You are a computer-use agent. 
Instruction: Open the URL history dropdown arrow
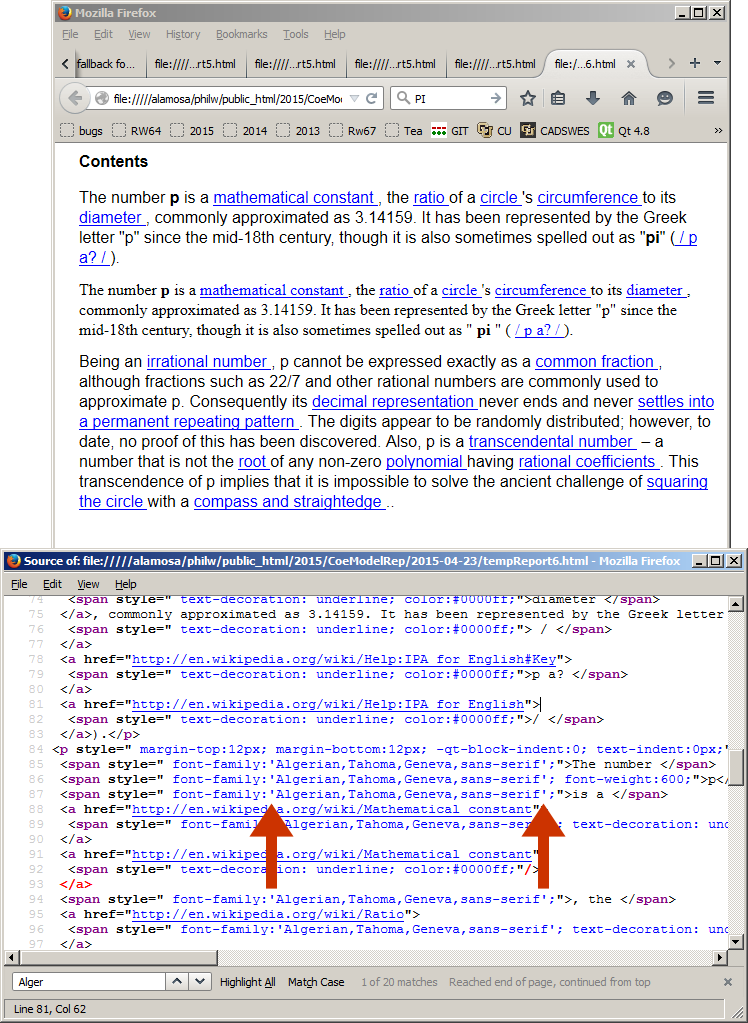[354, 99]
